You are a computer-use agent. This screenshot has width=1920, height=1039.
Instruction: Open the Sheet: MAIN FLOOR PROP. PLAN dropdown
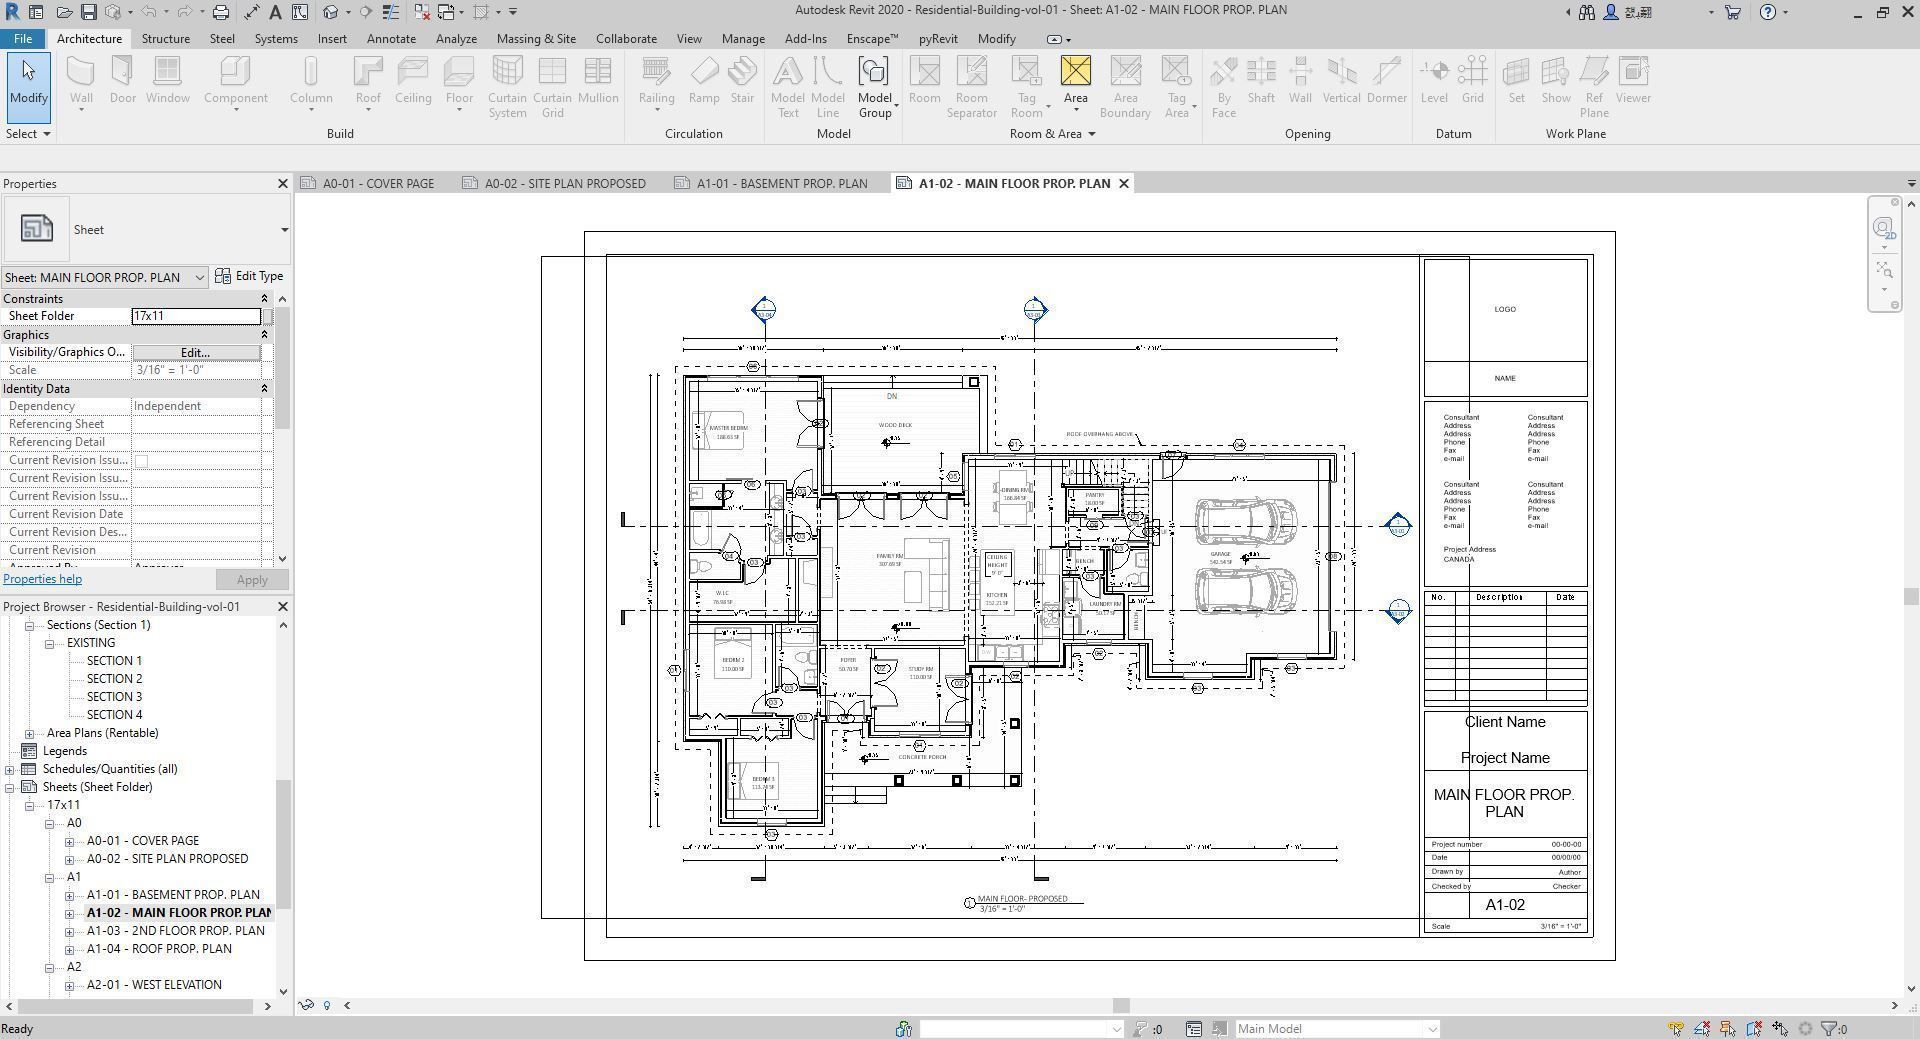pos(105,277)
